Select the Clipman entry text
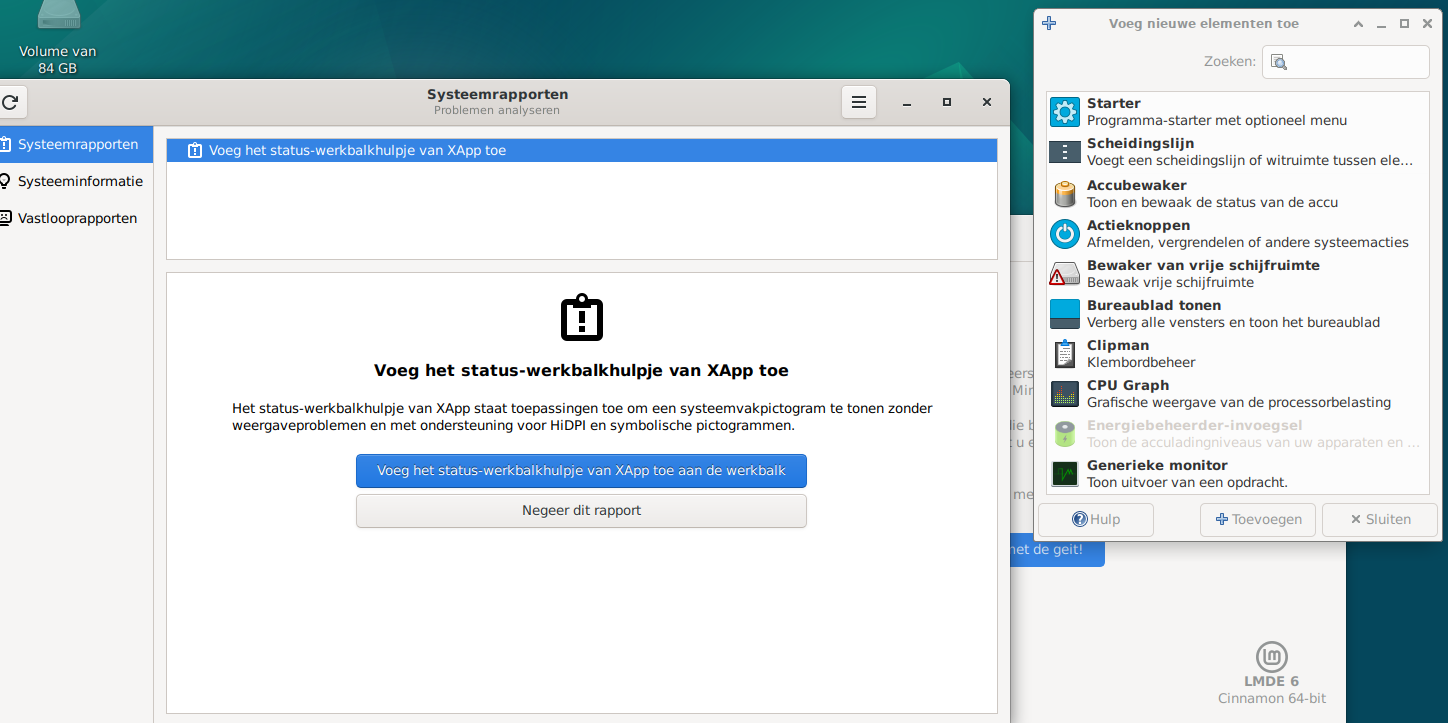1448x723 pixels. [1141, 353]
